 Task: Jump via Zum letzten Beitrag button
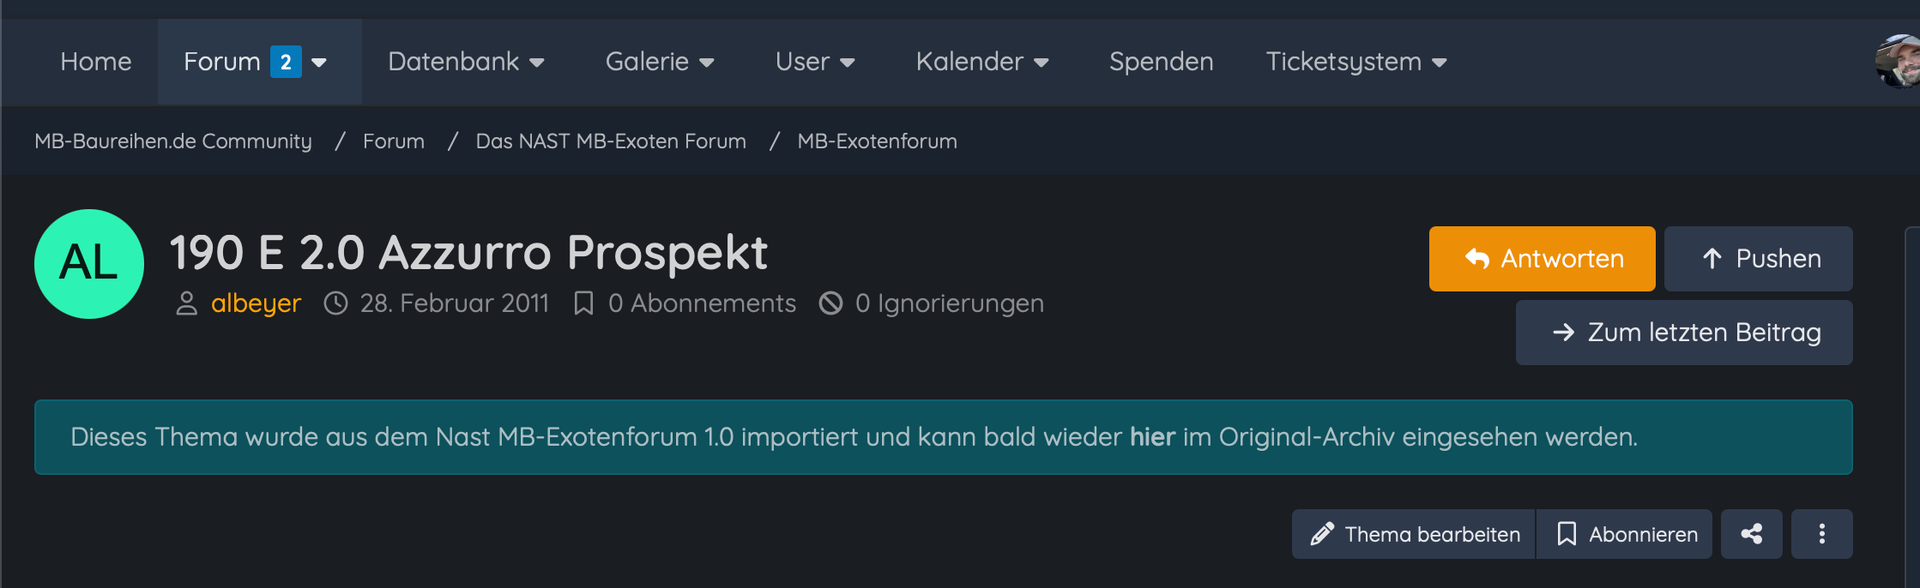1684,333
